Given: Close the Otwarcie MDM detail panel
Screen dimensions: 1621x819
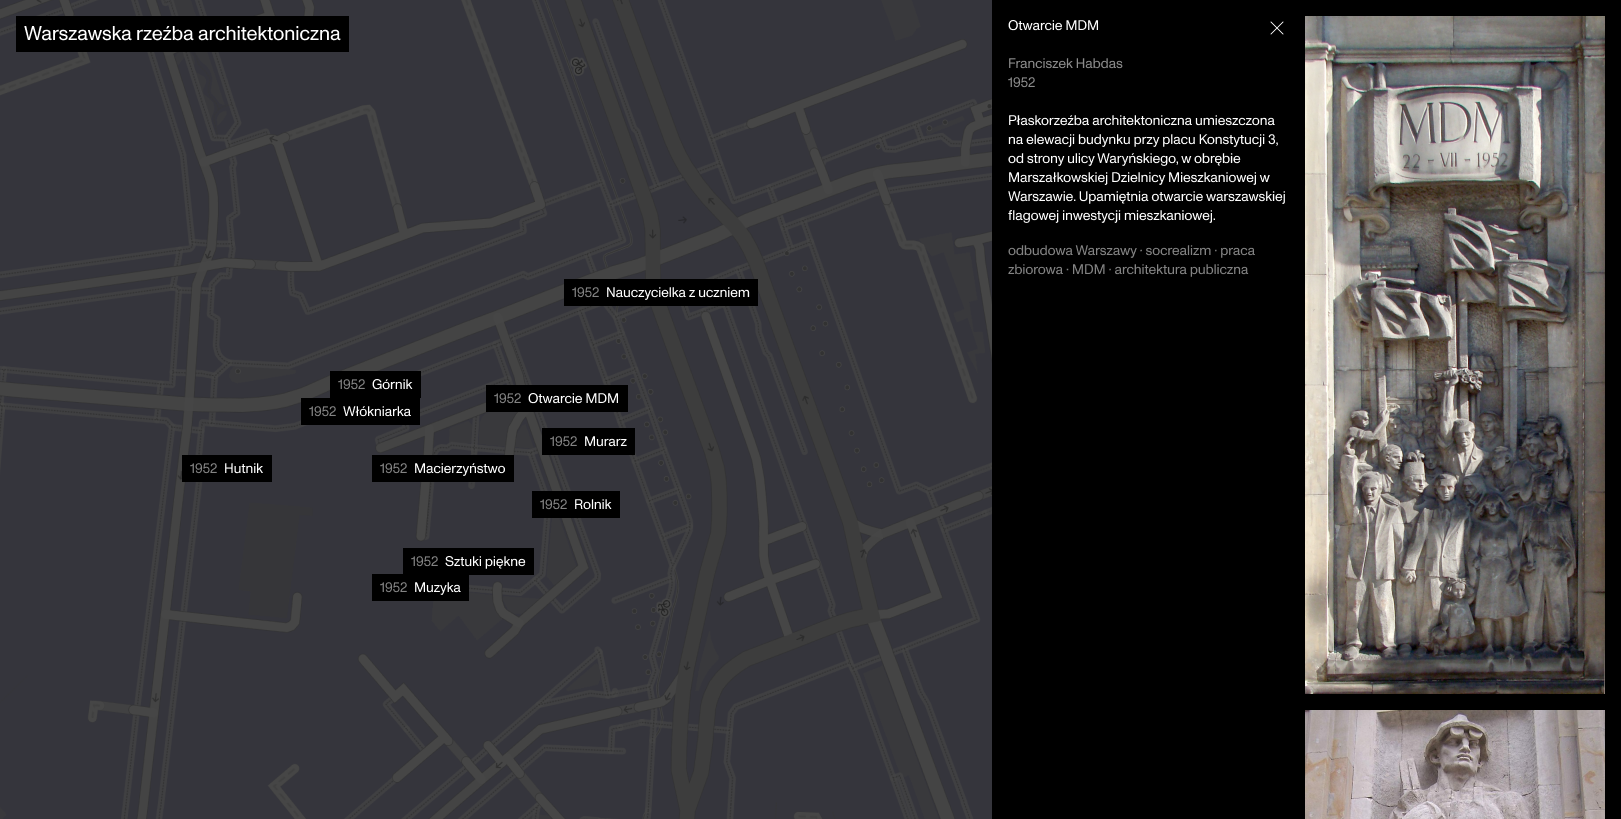Looking at the screenshot, I should [x=1276, y=28].
